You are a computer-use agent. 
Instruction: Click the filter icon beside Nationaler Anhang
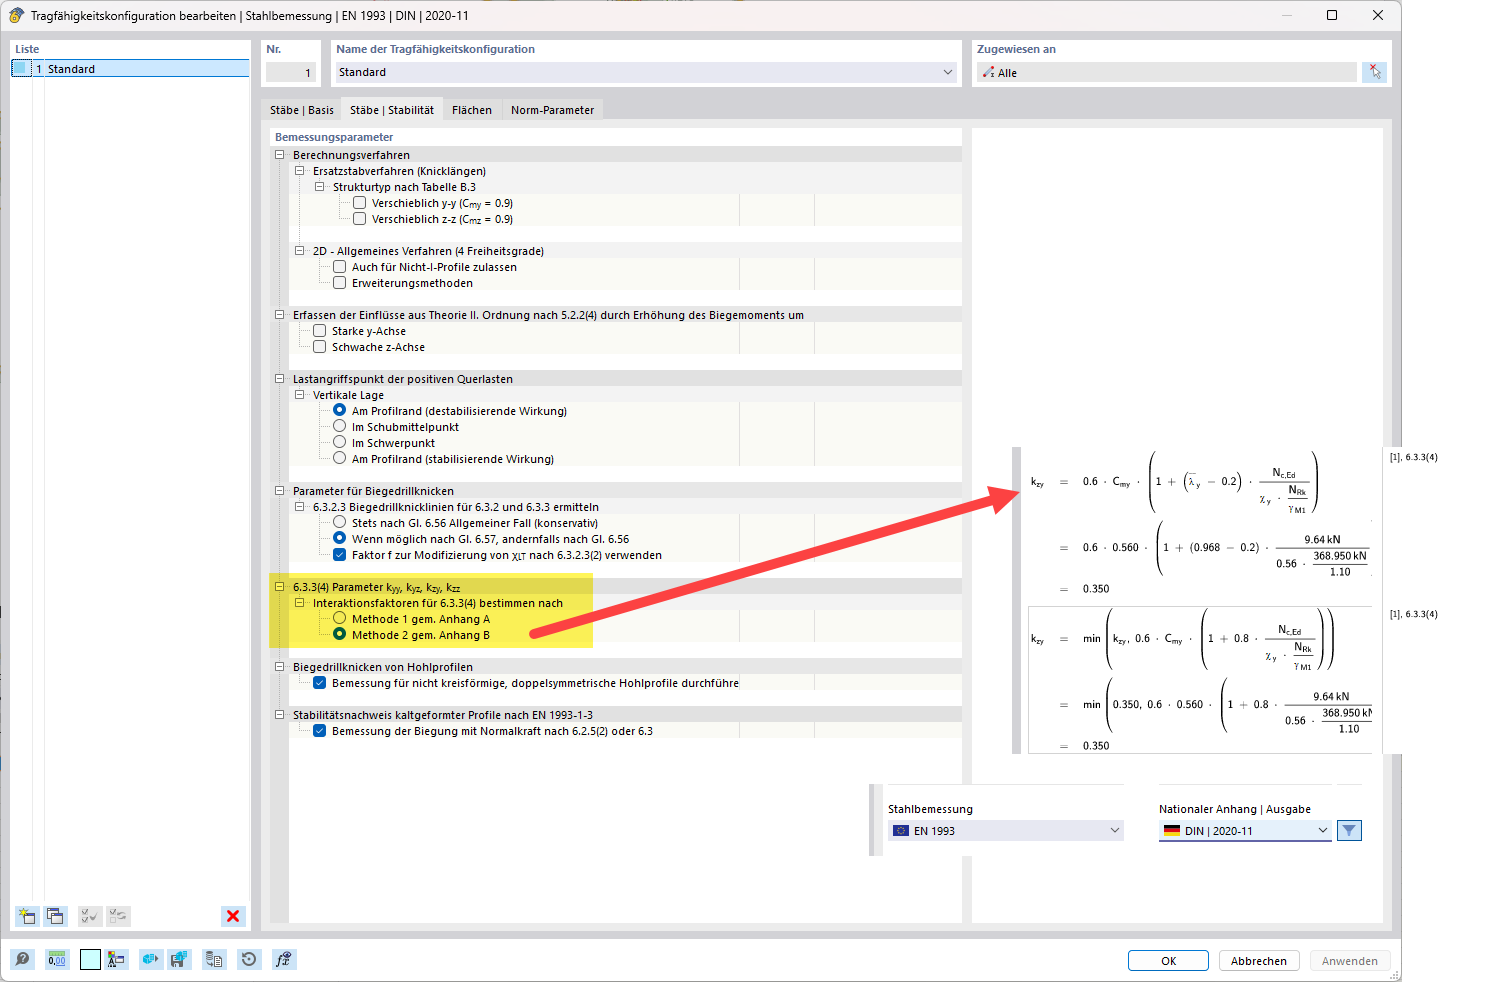pos(1349,831)
